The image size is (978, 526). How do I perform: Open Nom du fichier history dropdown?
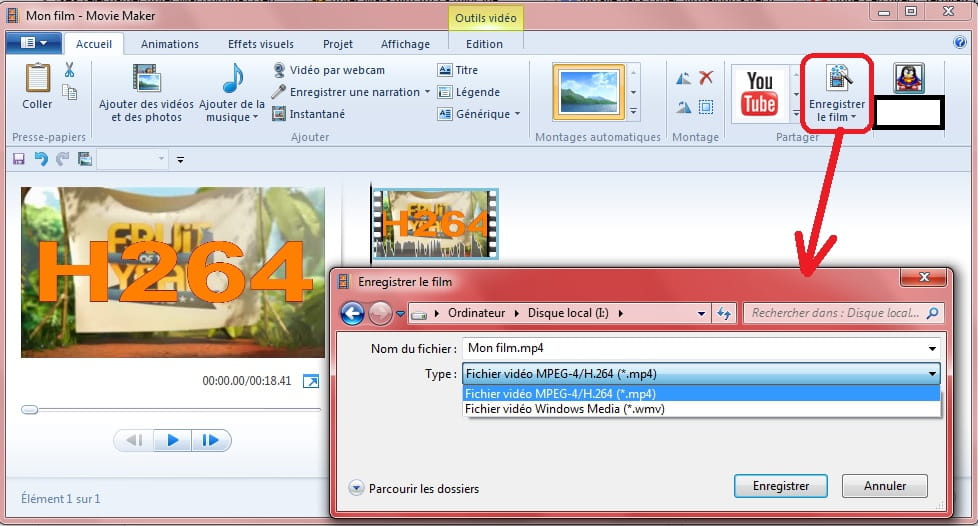(932, 348)
